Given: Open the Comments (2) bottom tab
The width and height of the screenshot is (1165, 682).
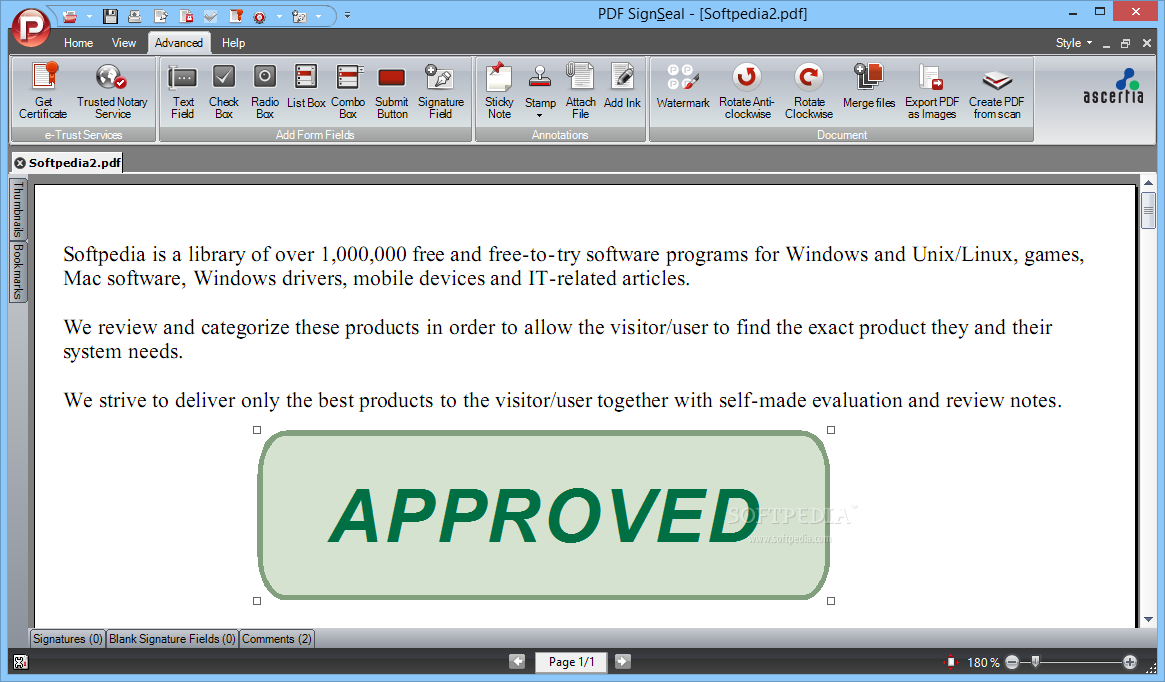Looking at the screenshot, I should click(276, 639).
